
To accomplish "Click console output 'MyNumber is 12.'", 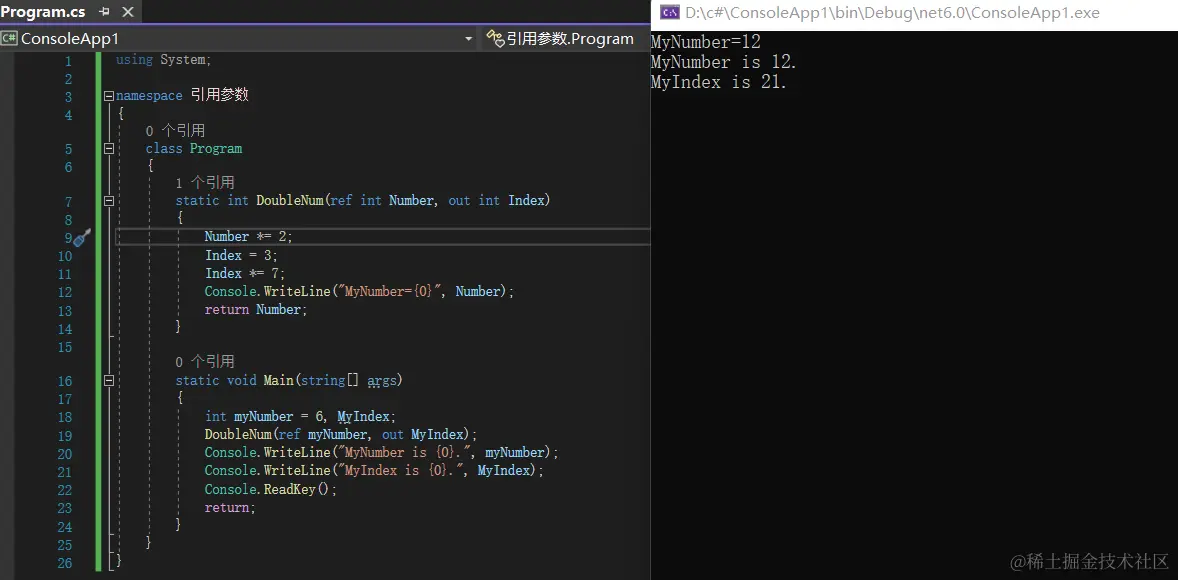I will pos(724,62).
